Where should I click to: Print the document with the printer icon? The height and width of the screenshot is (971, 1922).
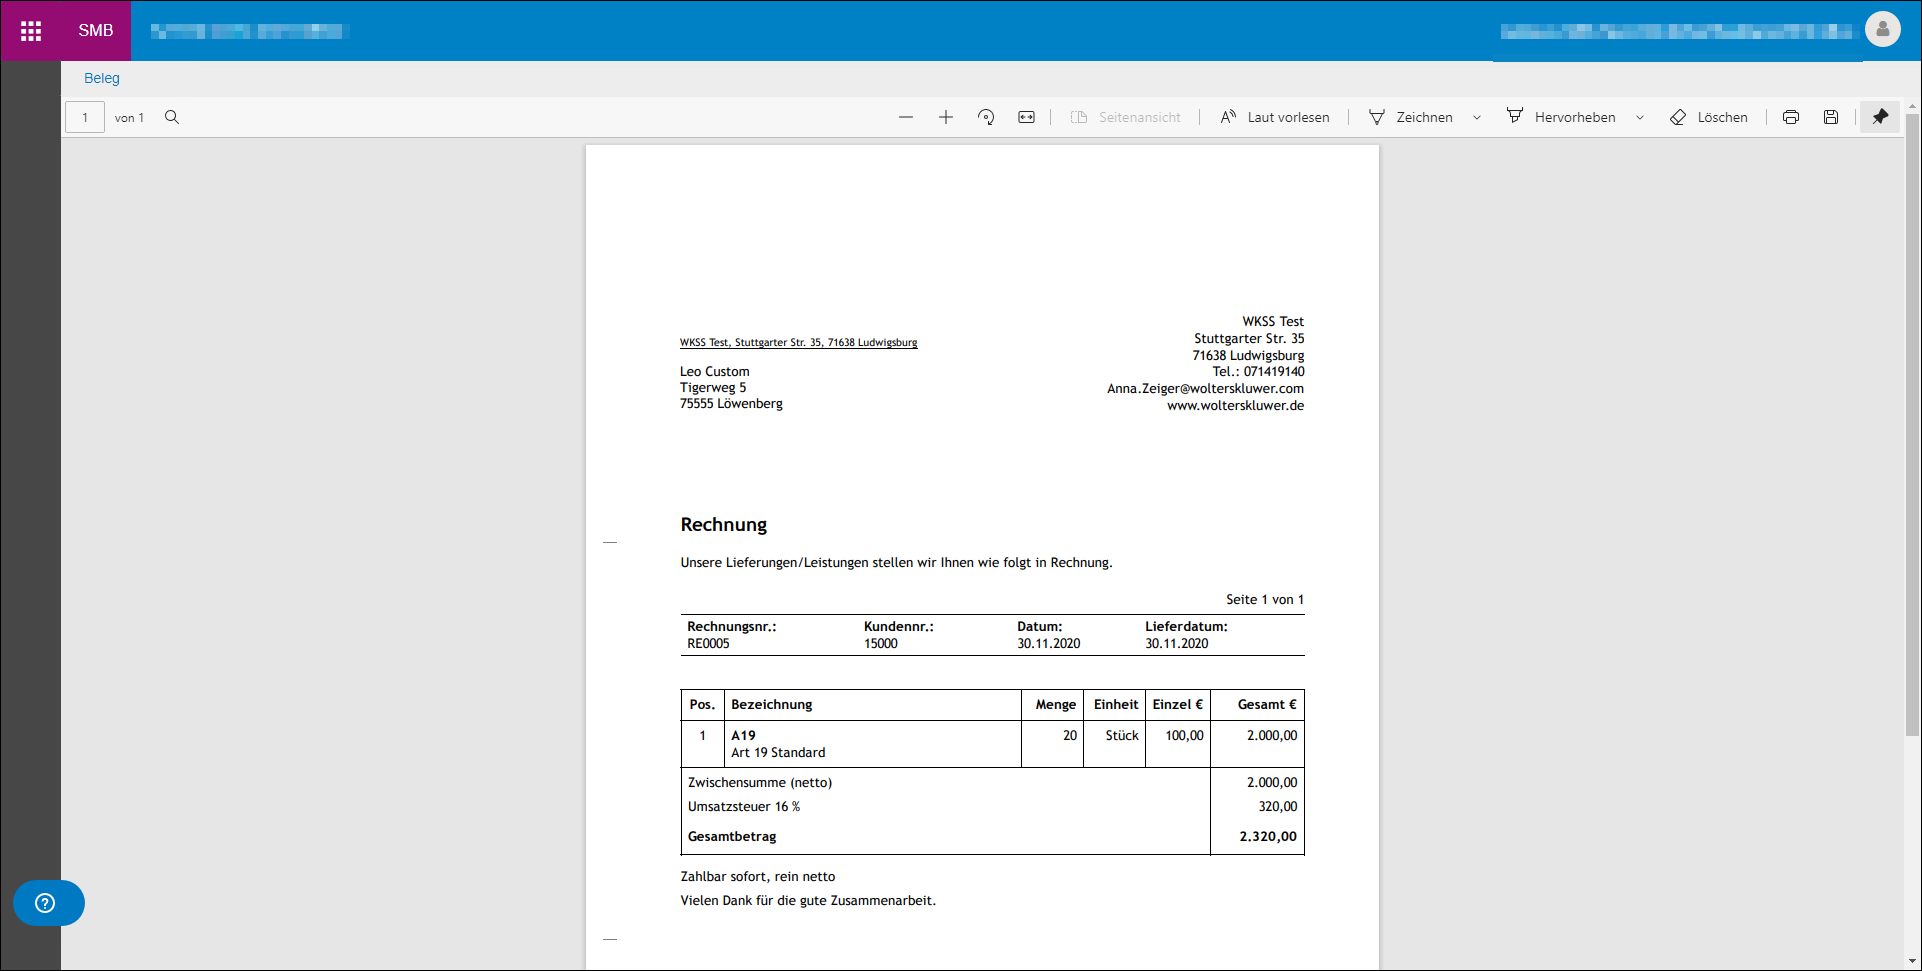[x=1791, y=117]
